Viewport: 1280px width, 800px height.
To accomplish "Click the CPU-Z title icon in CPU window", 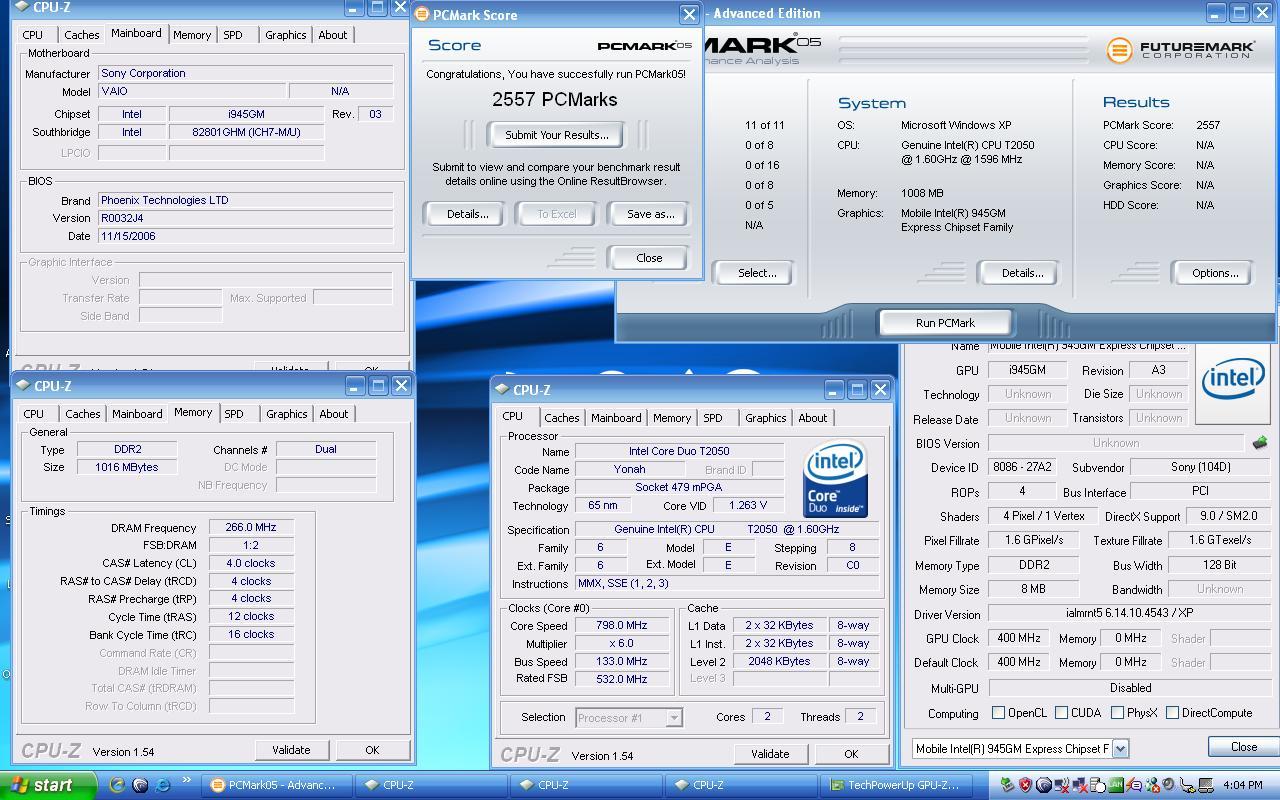I will tap(502, 390).
